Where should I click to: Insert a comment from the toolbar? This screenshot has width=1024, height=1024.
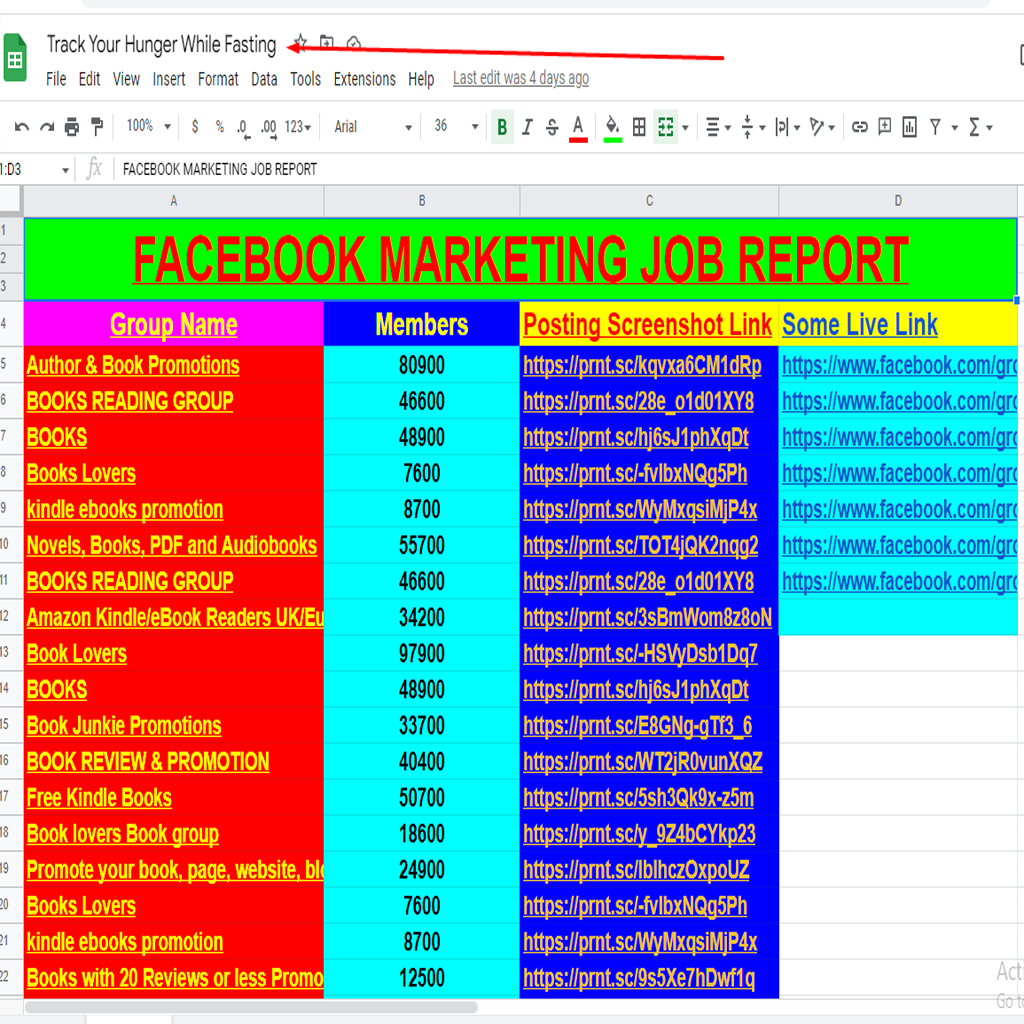coord(884,127)
